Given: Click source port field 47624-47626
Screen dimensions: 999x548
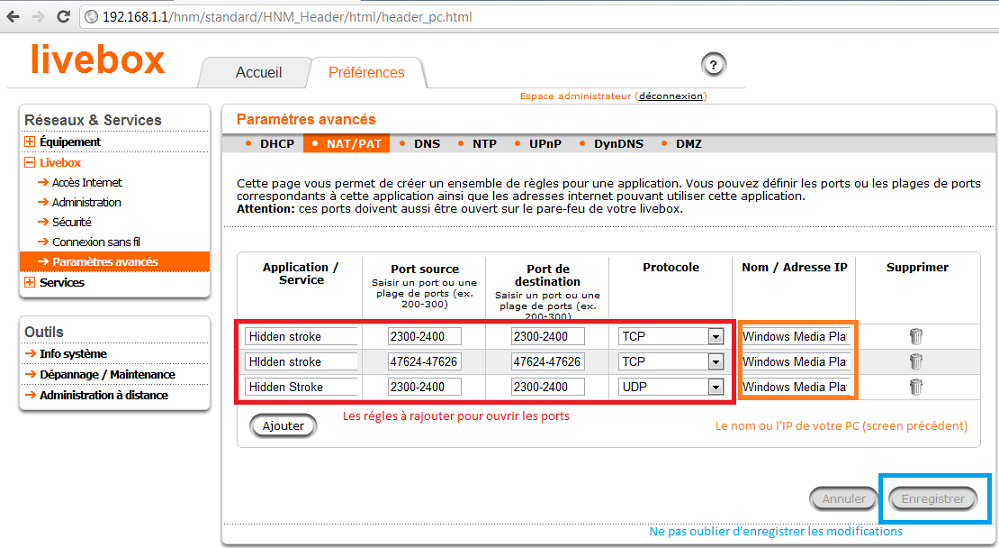Looking at the screenshot, I should pos(424,362).
